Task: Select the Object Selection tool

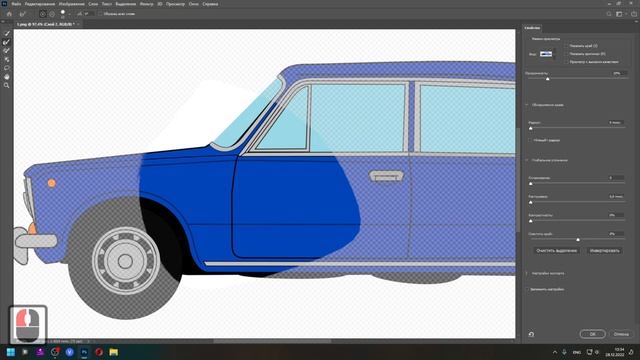Action: click(x=7, y=60)
